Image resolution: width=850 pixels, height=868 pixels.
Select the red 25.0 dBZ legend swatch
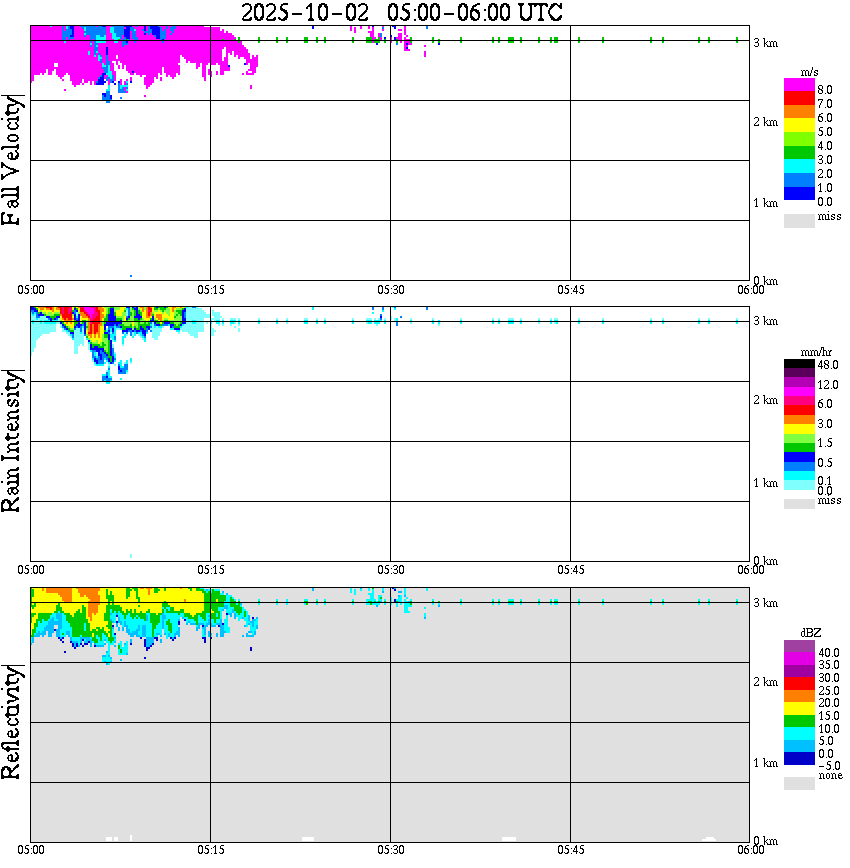click(799, 684)
